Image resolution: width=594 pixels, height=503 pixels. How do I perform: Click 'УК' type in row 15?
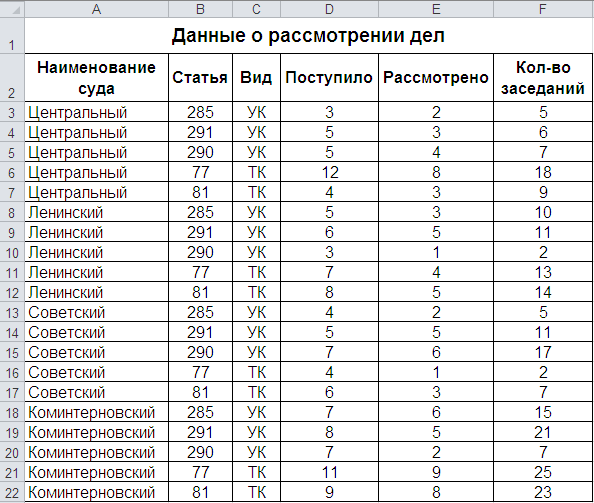(256, 352)
